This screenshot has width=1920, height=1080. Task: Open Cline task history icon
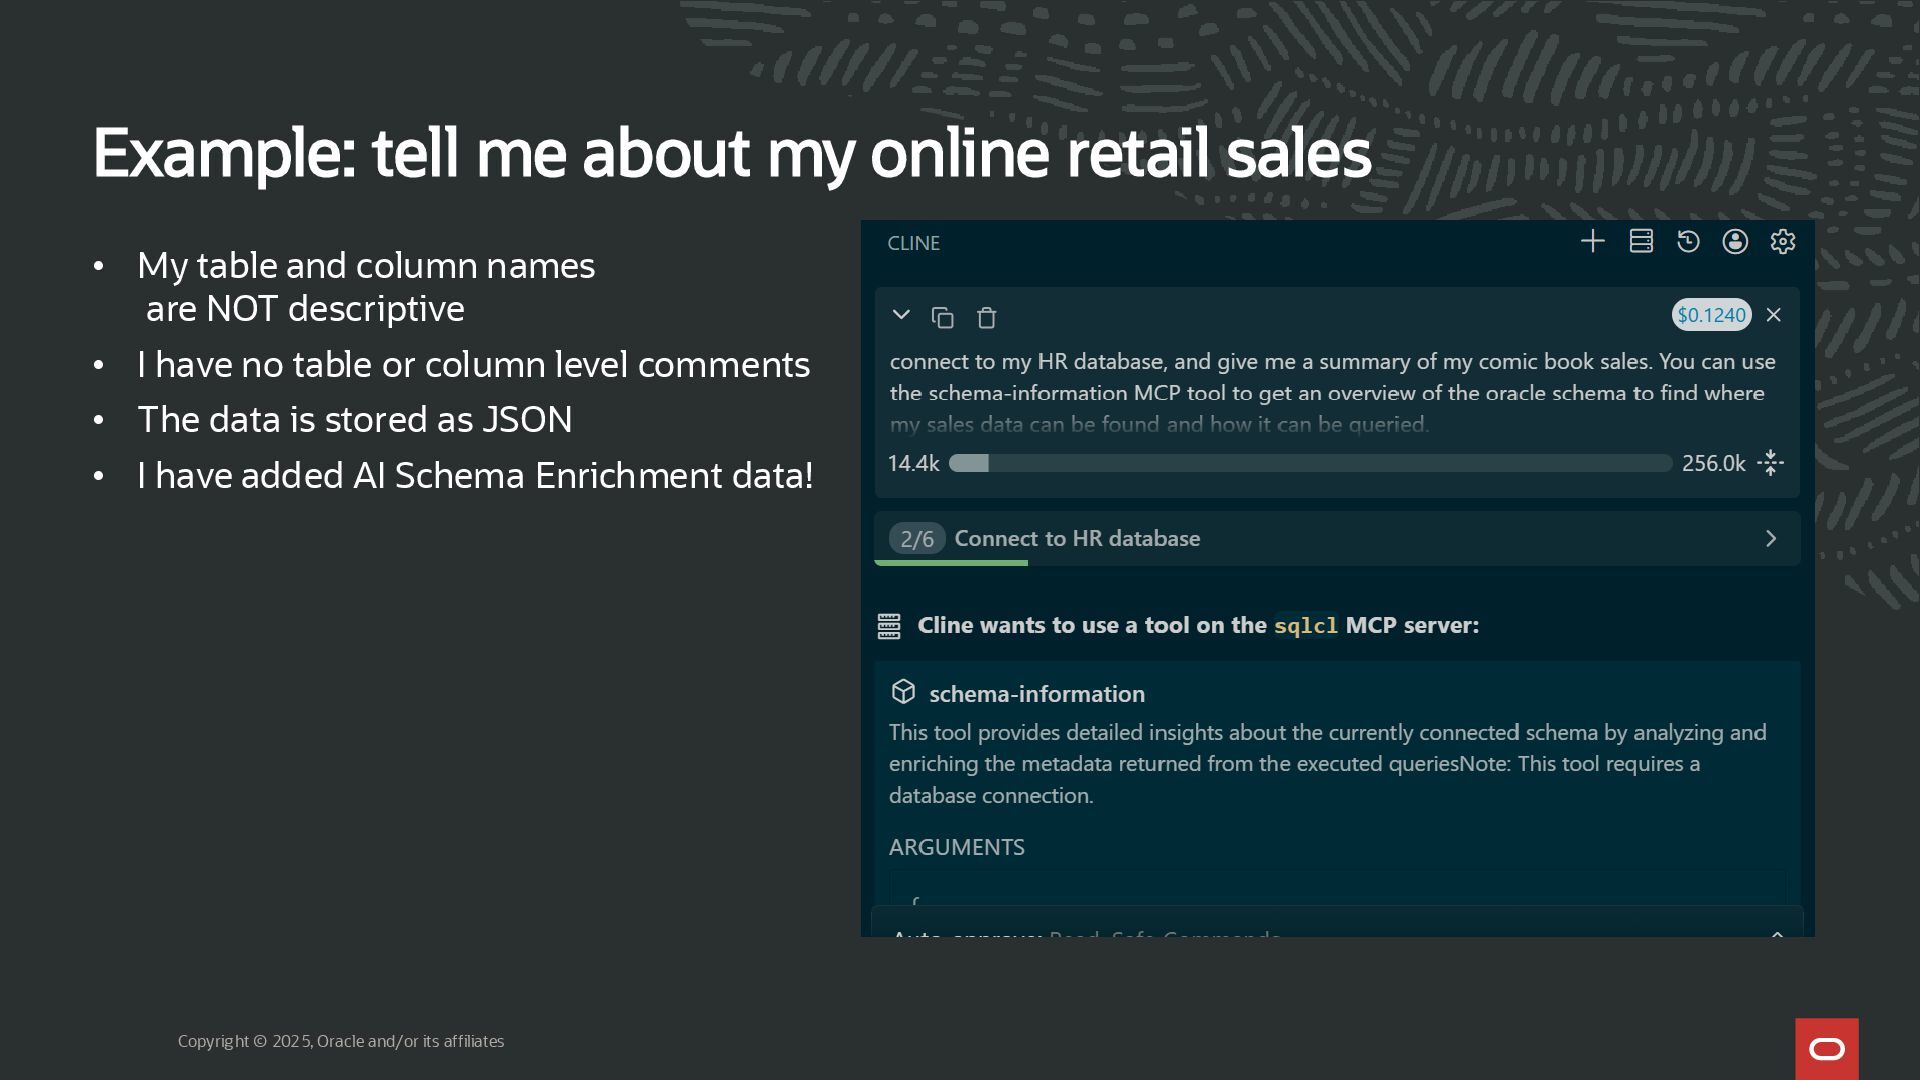click(1688, 242)
